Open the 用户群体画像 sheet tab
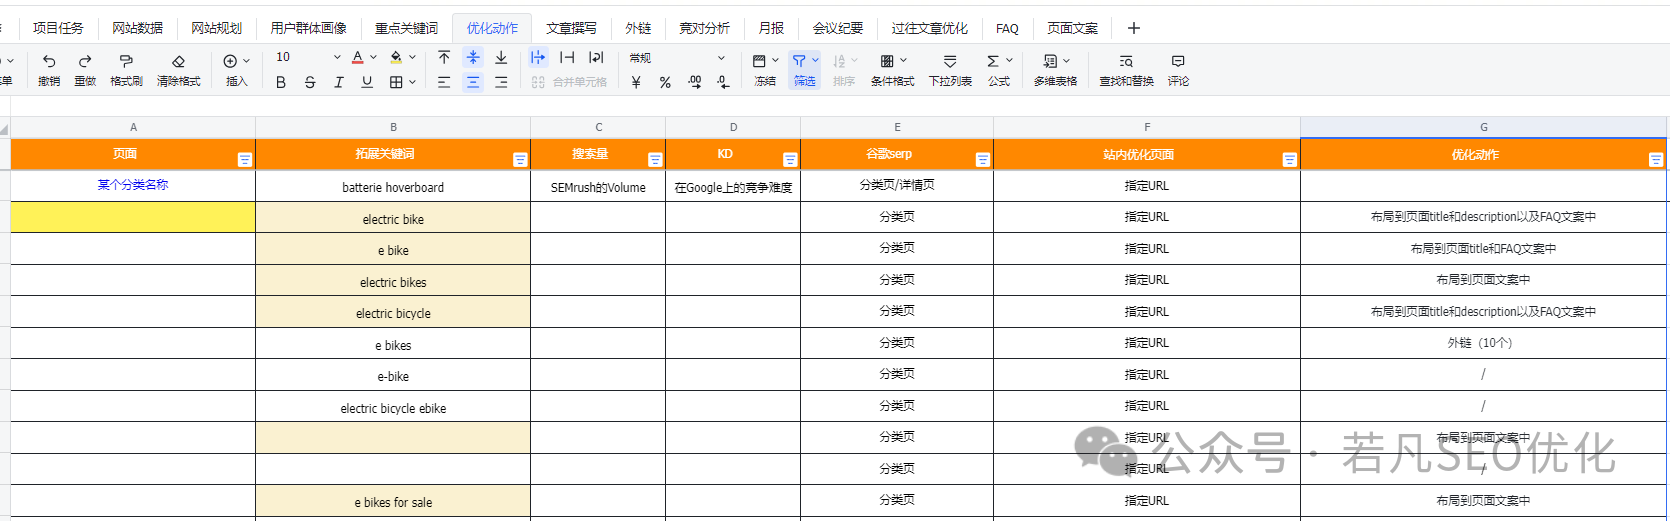 click(x=308, y=28)
